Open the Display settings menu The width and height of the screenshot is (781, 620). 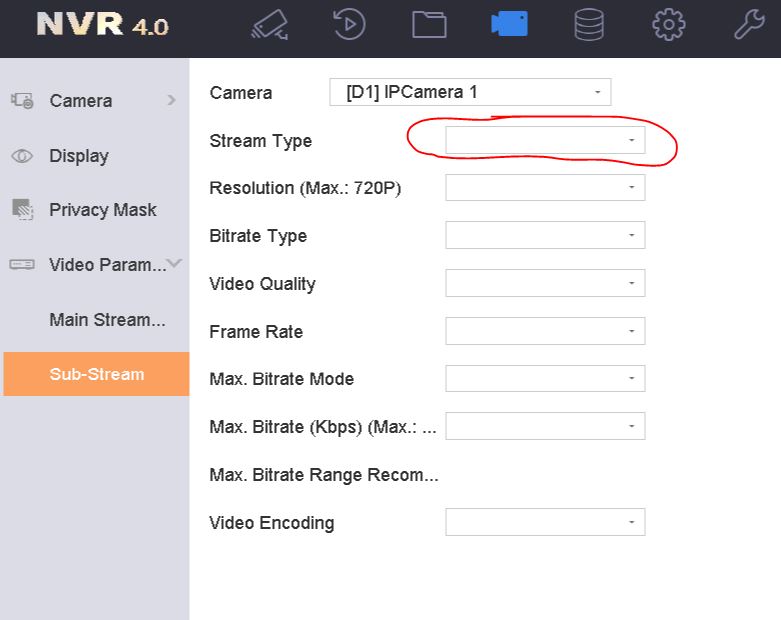[79, 156]
